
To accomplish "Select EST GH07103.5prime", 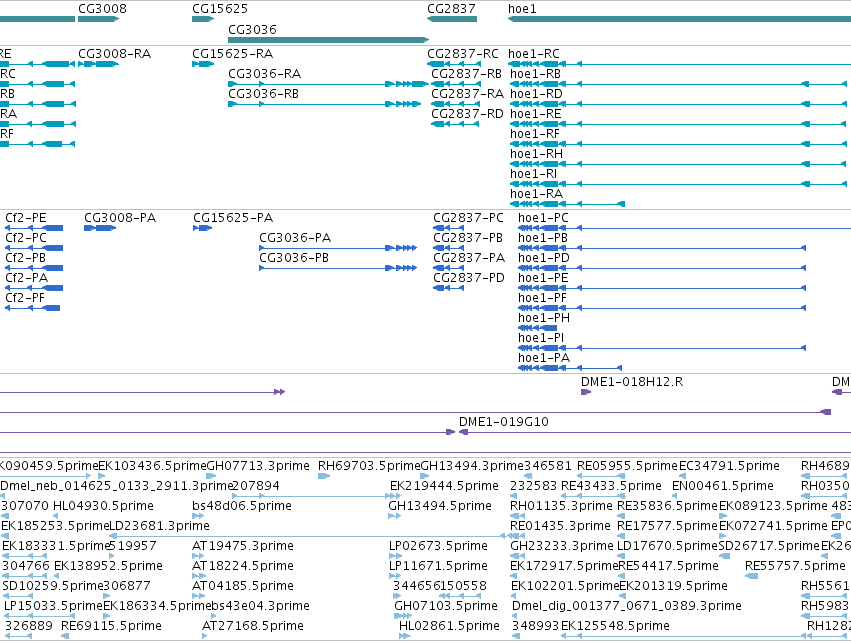I will pos(446,607).
